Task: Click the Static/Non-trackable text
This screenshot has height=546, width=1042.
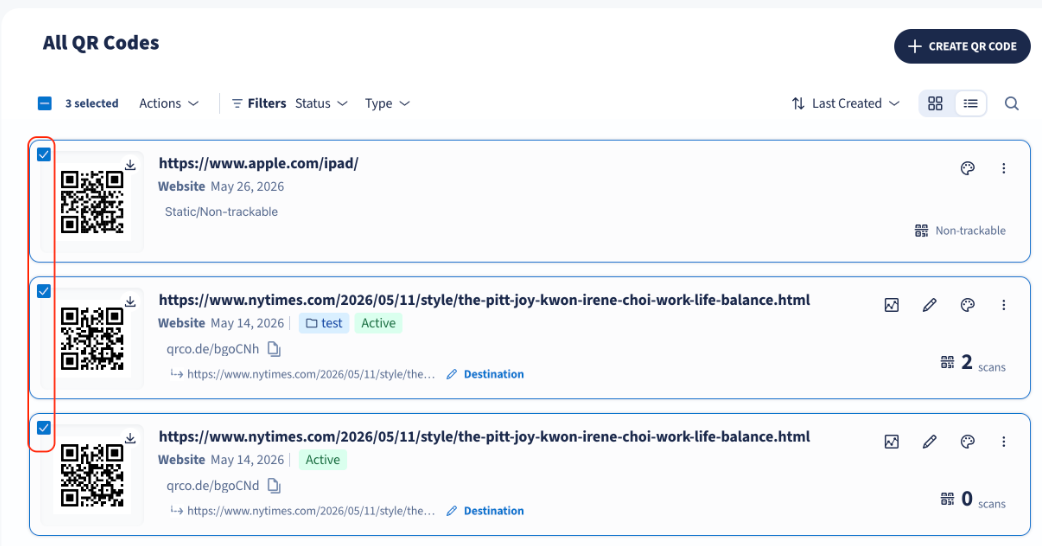Action: pos(221,212)
